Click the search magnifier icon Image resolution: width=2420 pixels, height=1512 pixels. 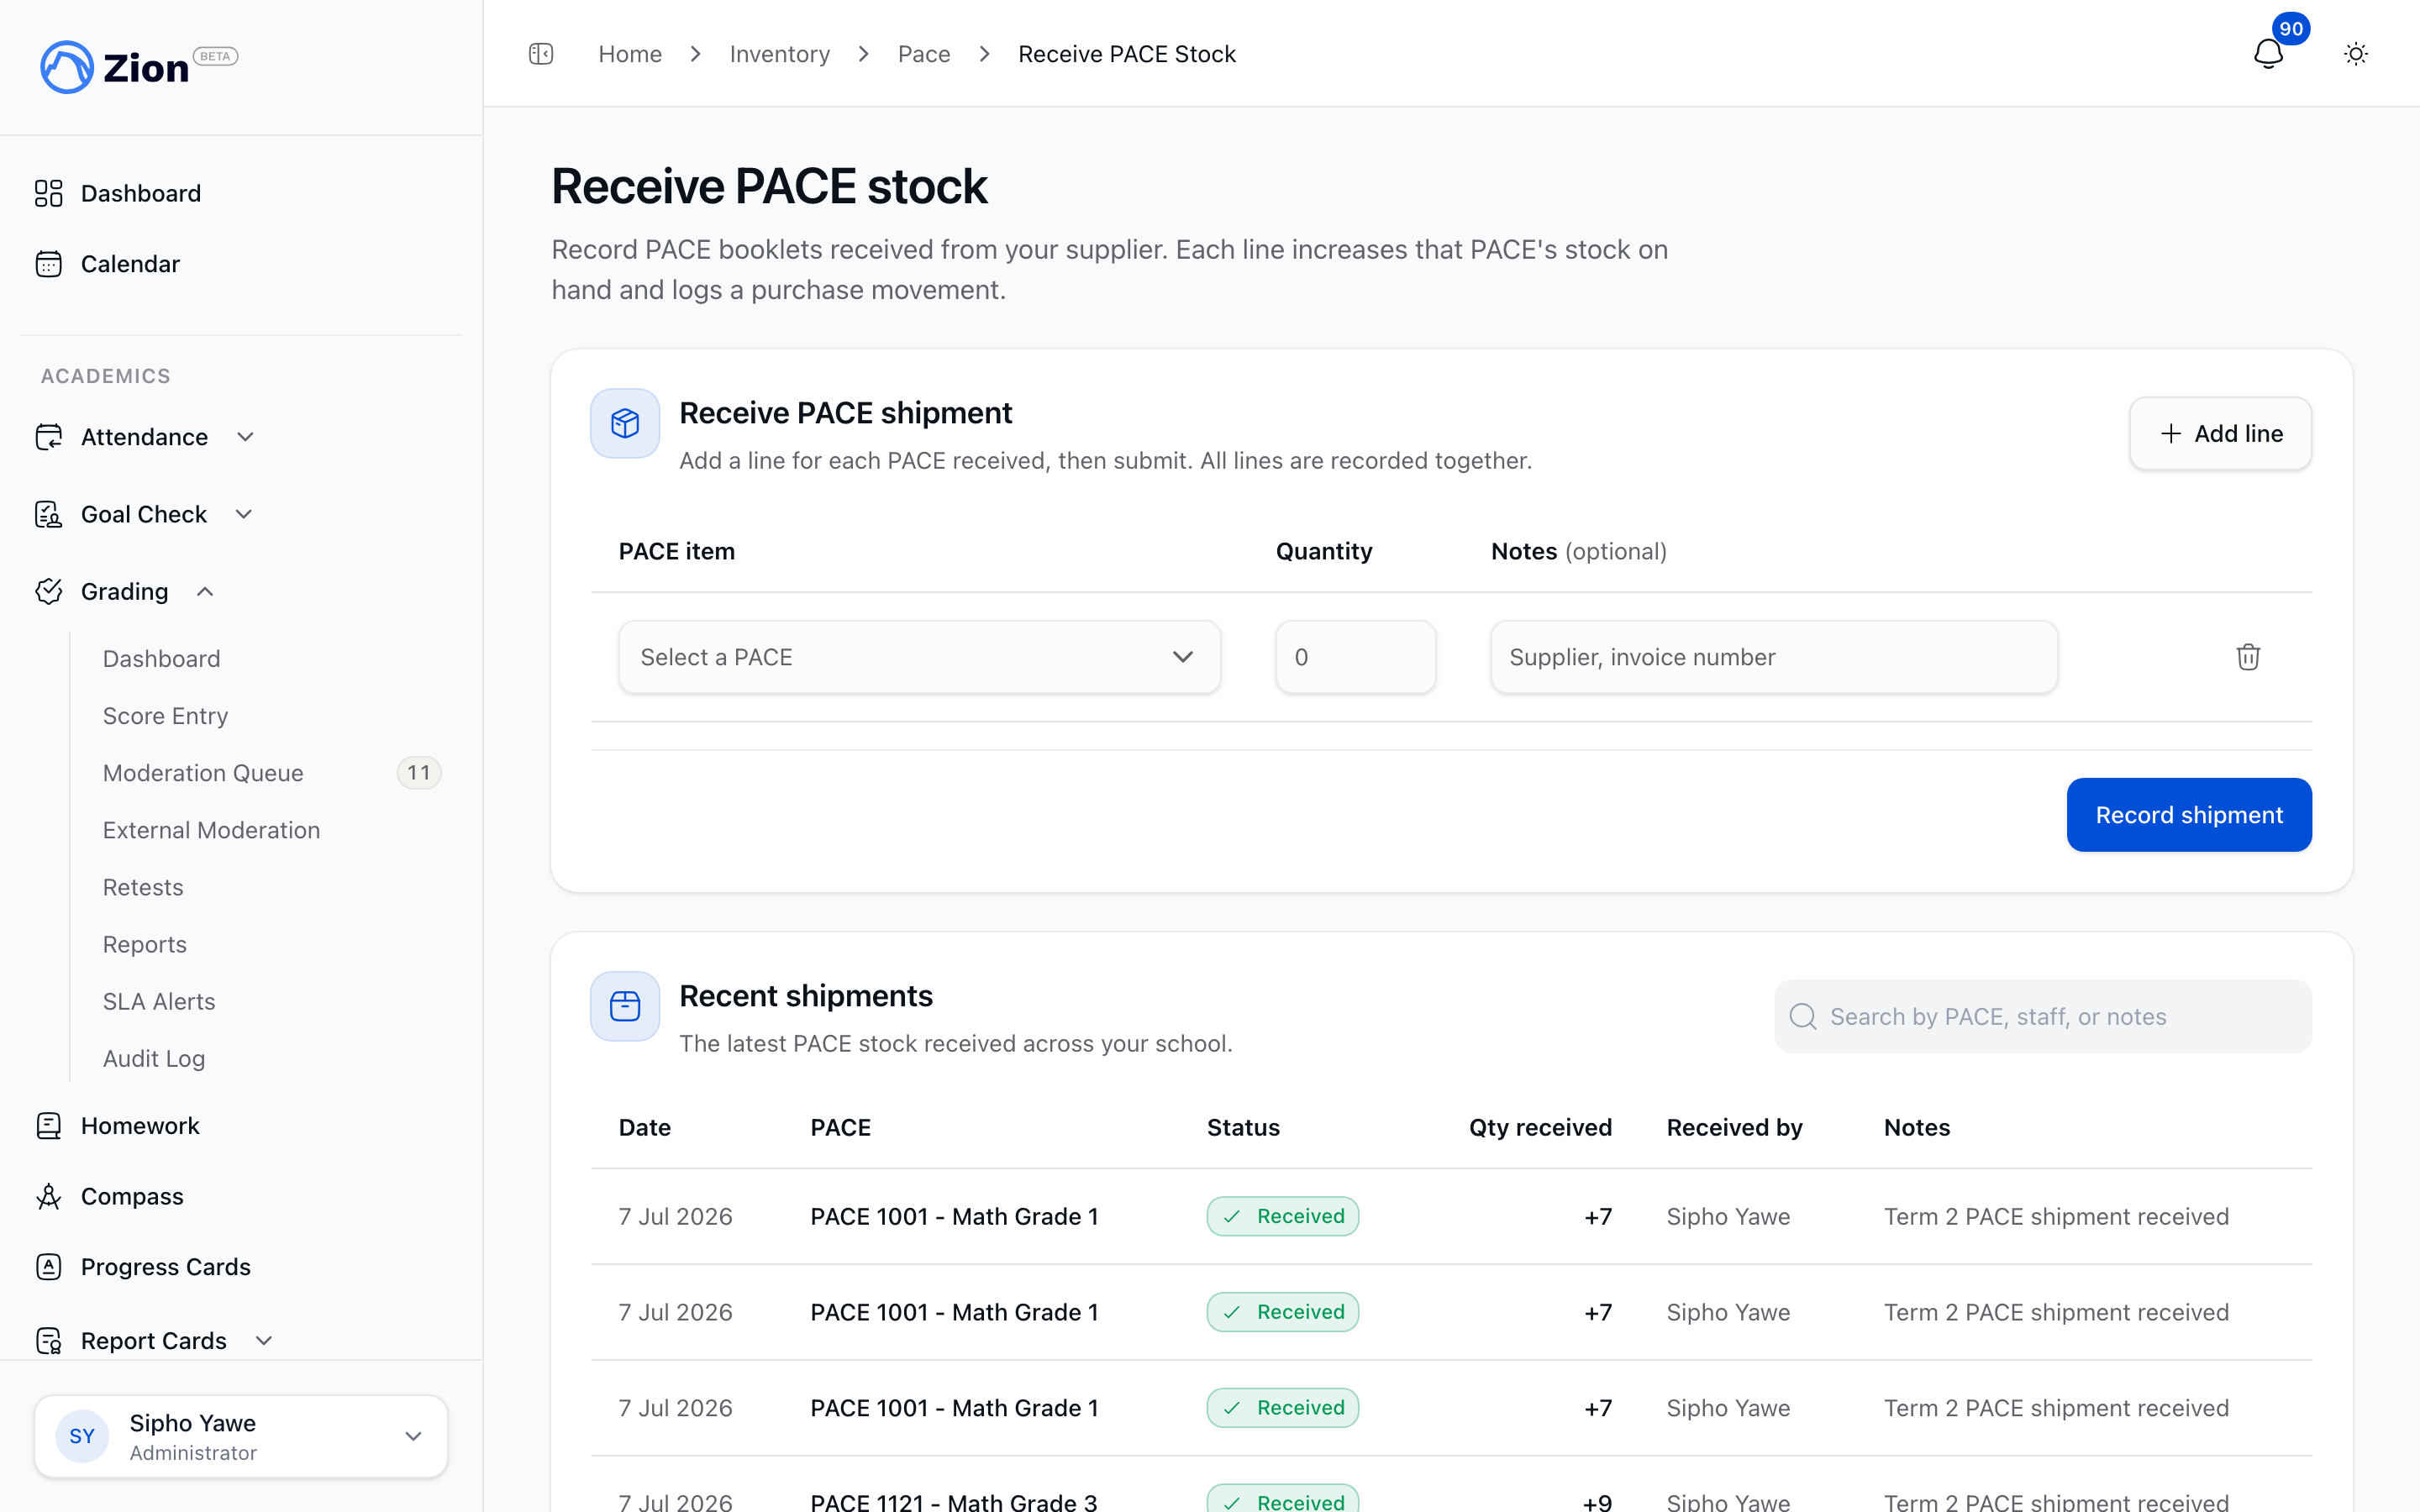coord(1803,1017)
